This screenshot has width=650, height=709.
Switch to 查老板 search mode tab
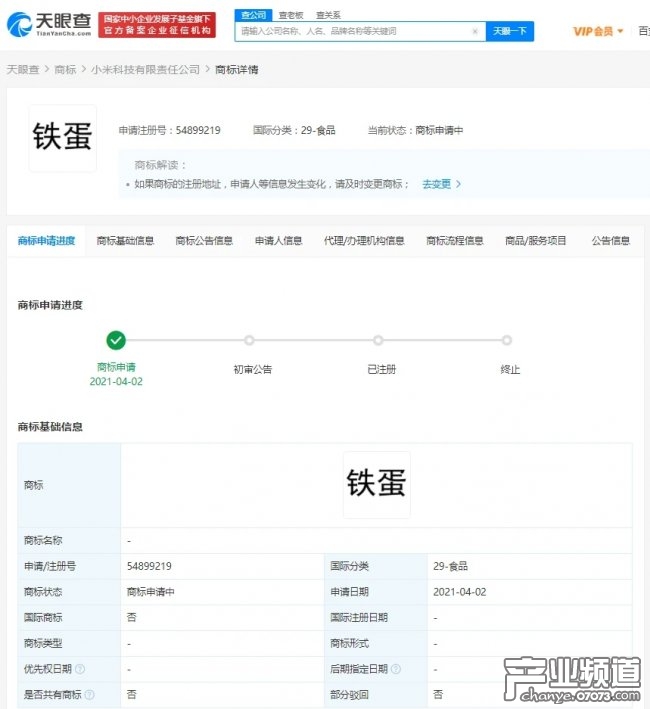(x=290, y=15)
